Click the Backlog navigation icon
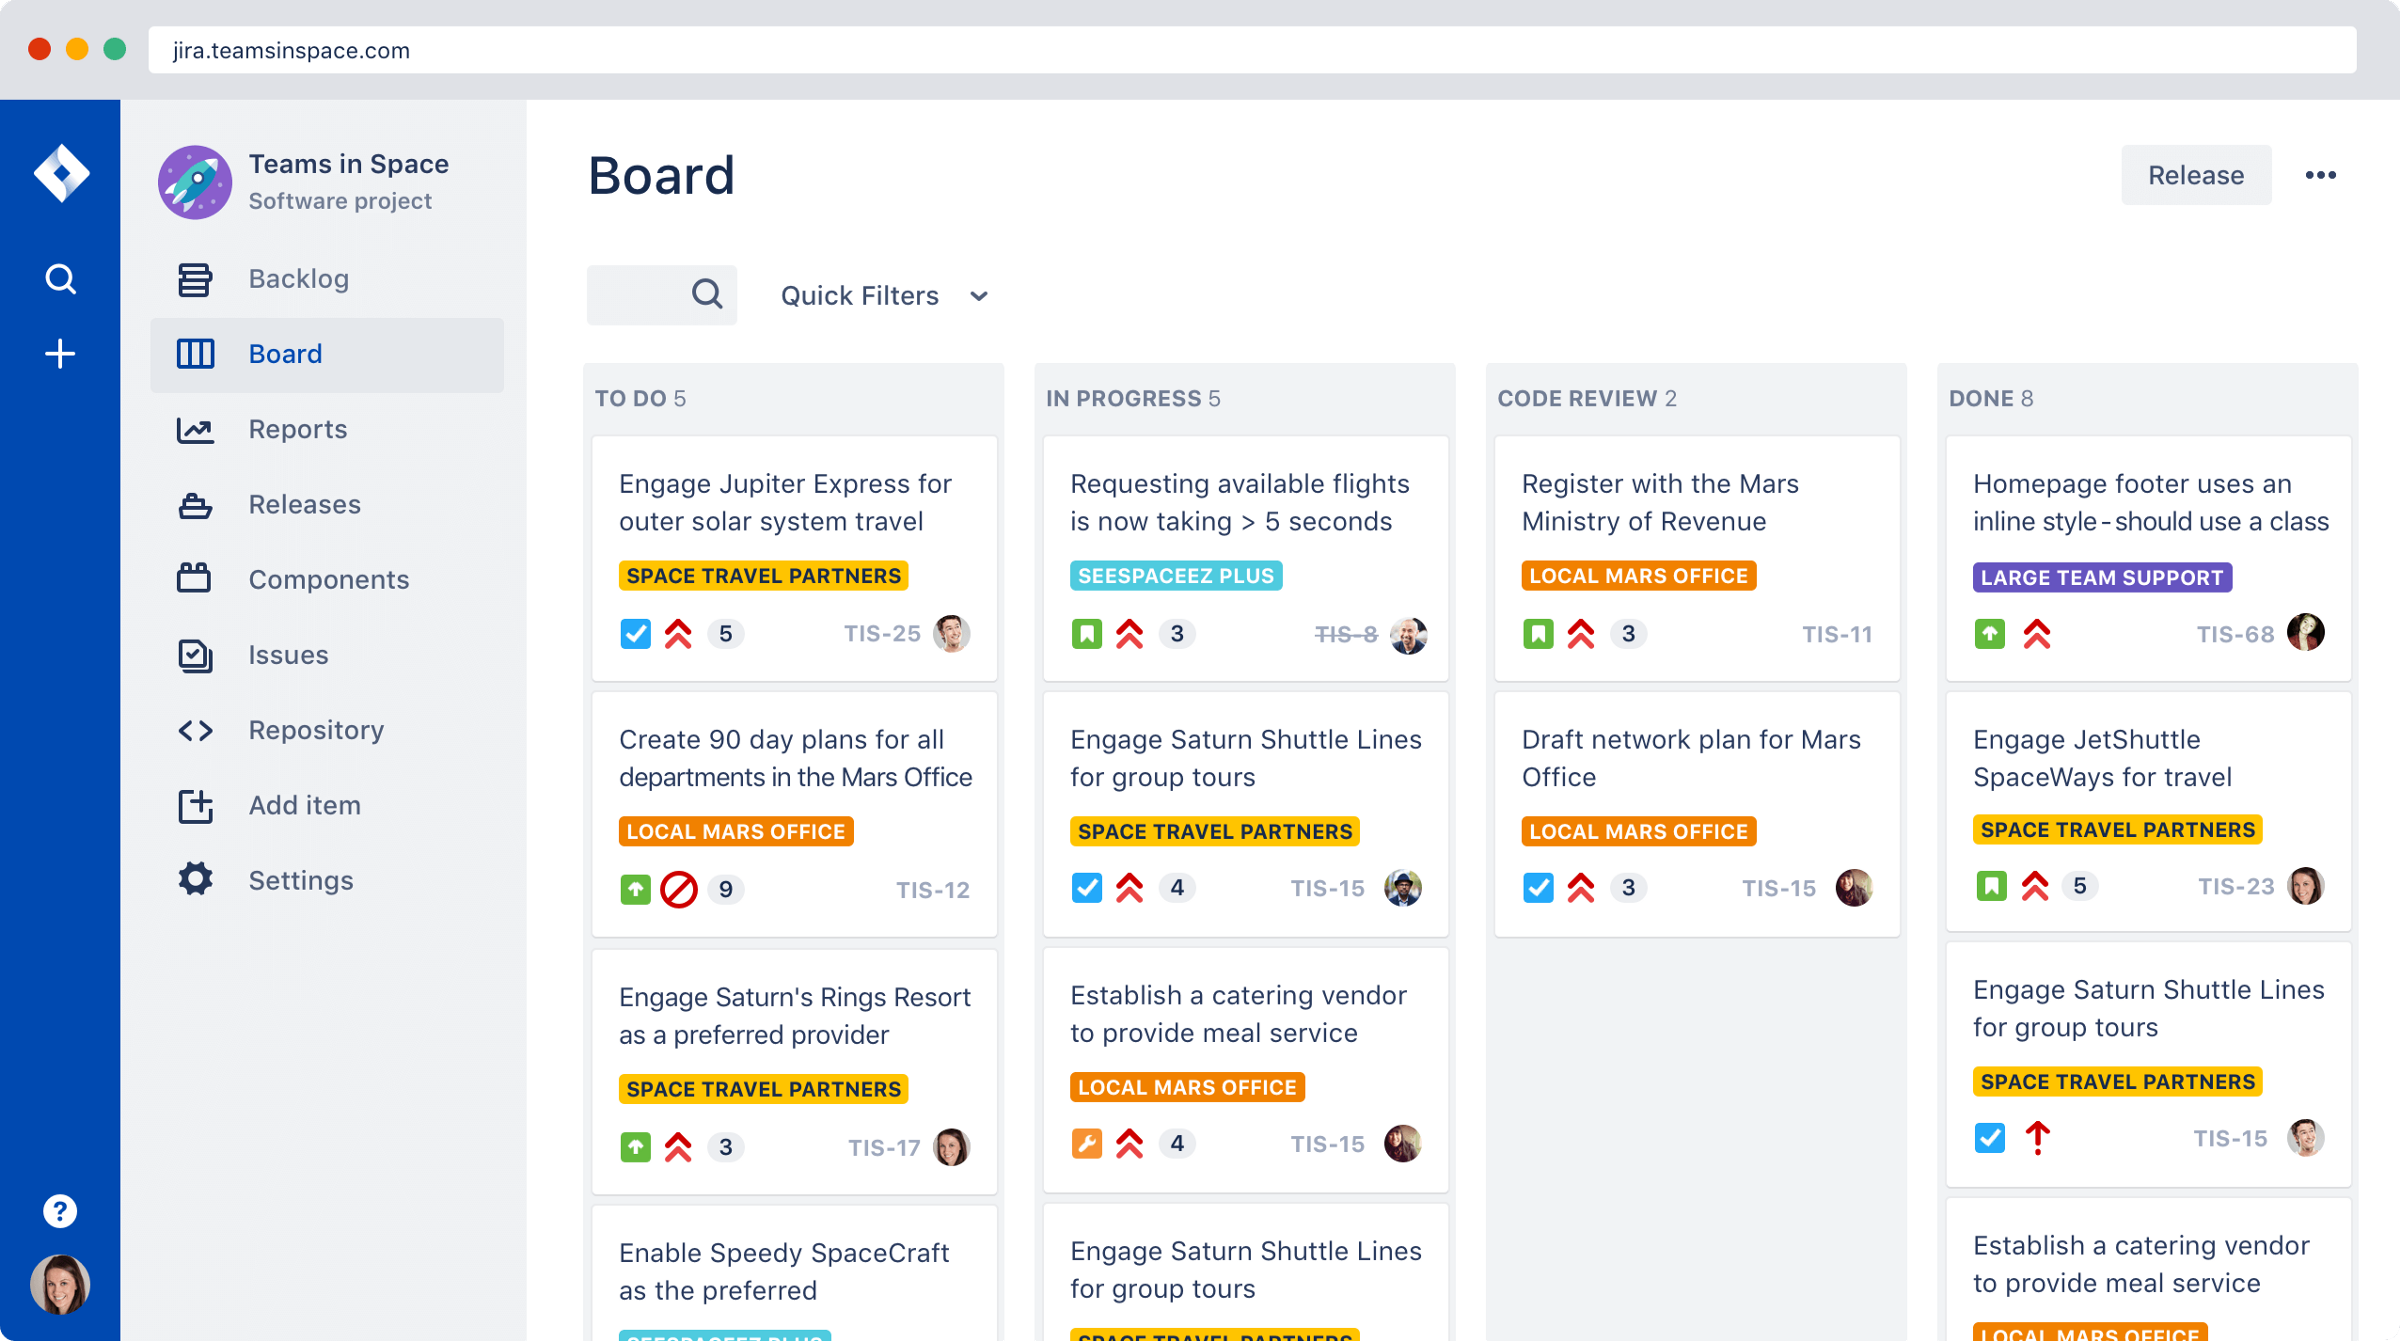The image size is (2400, 1341). [195, 277]
